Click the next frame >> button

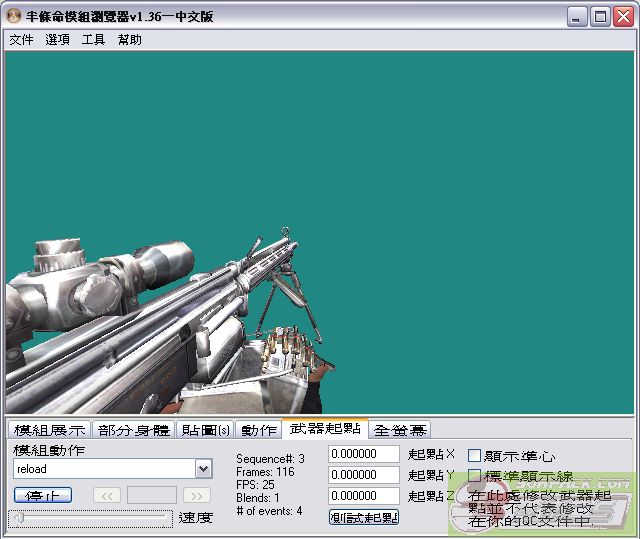point(197,495)
